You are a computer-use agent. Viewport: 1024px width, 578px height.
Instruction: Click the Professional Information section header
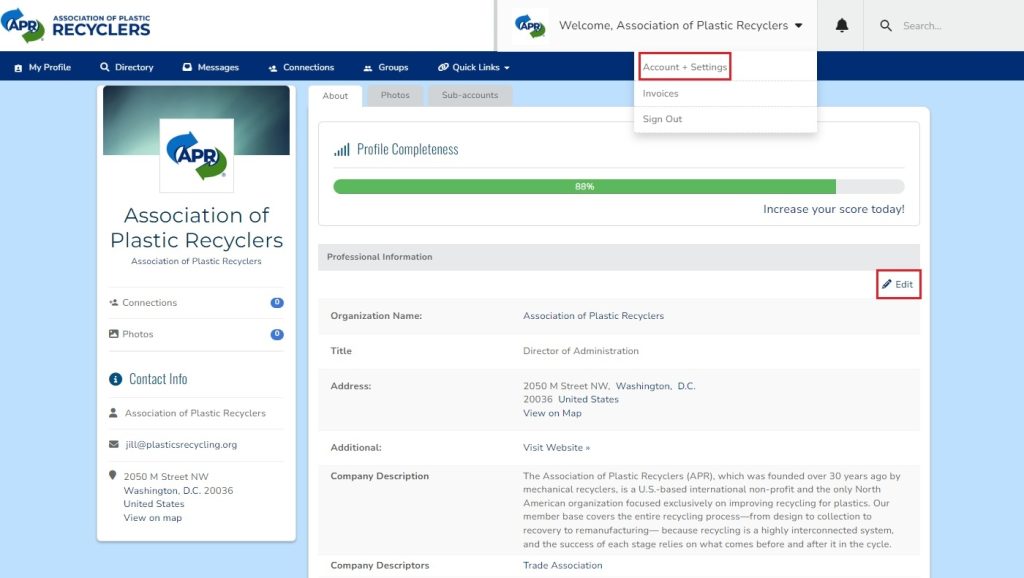pos(618,257)
